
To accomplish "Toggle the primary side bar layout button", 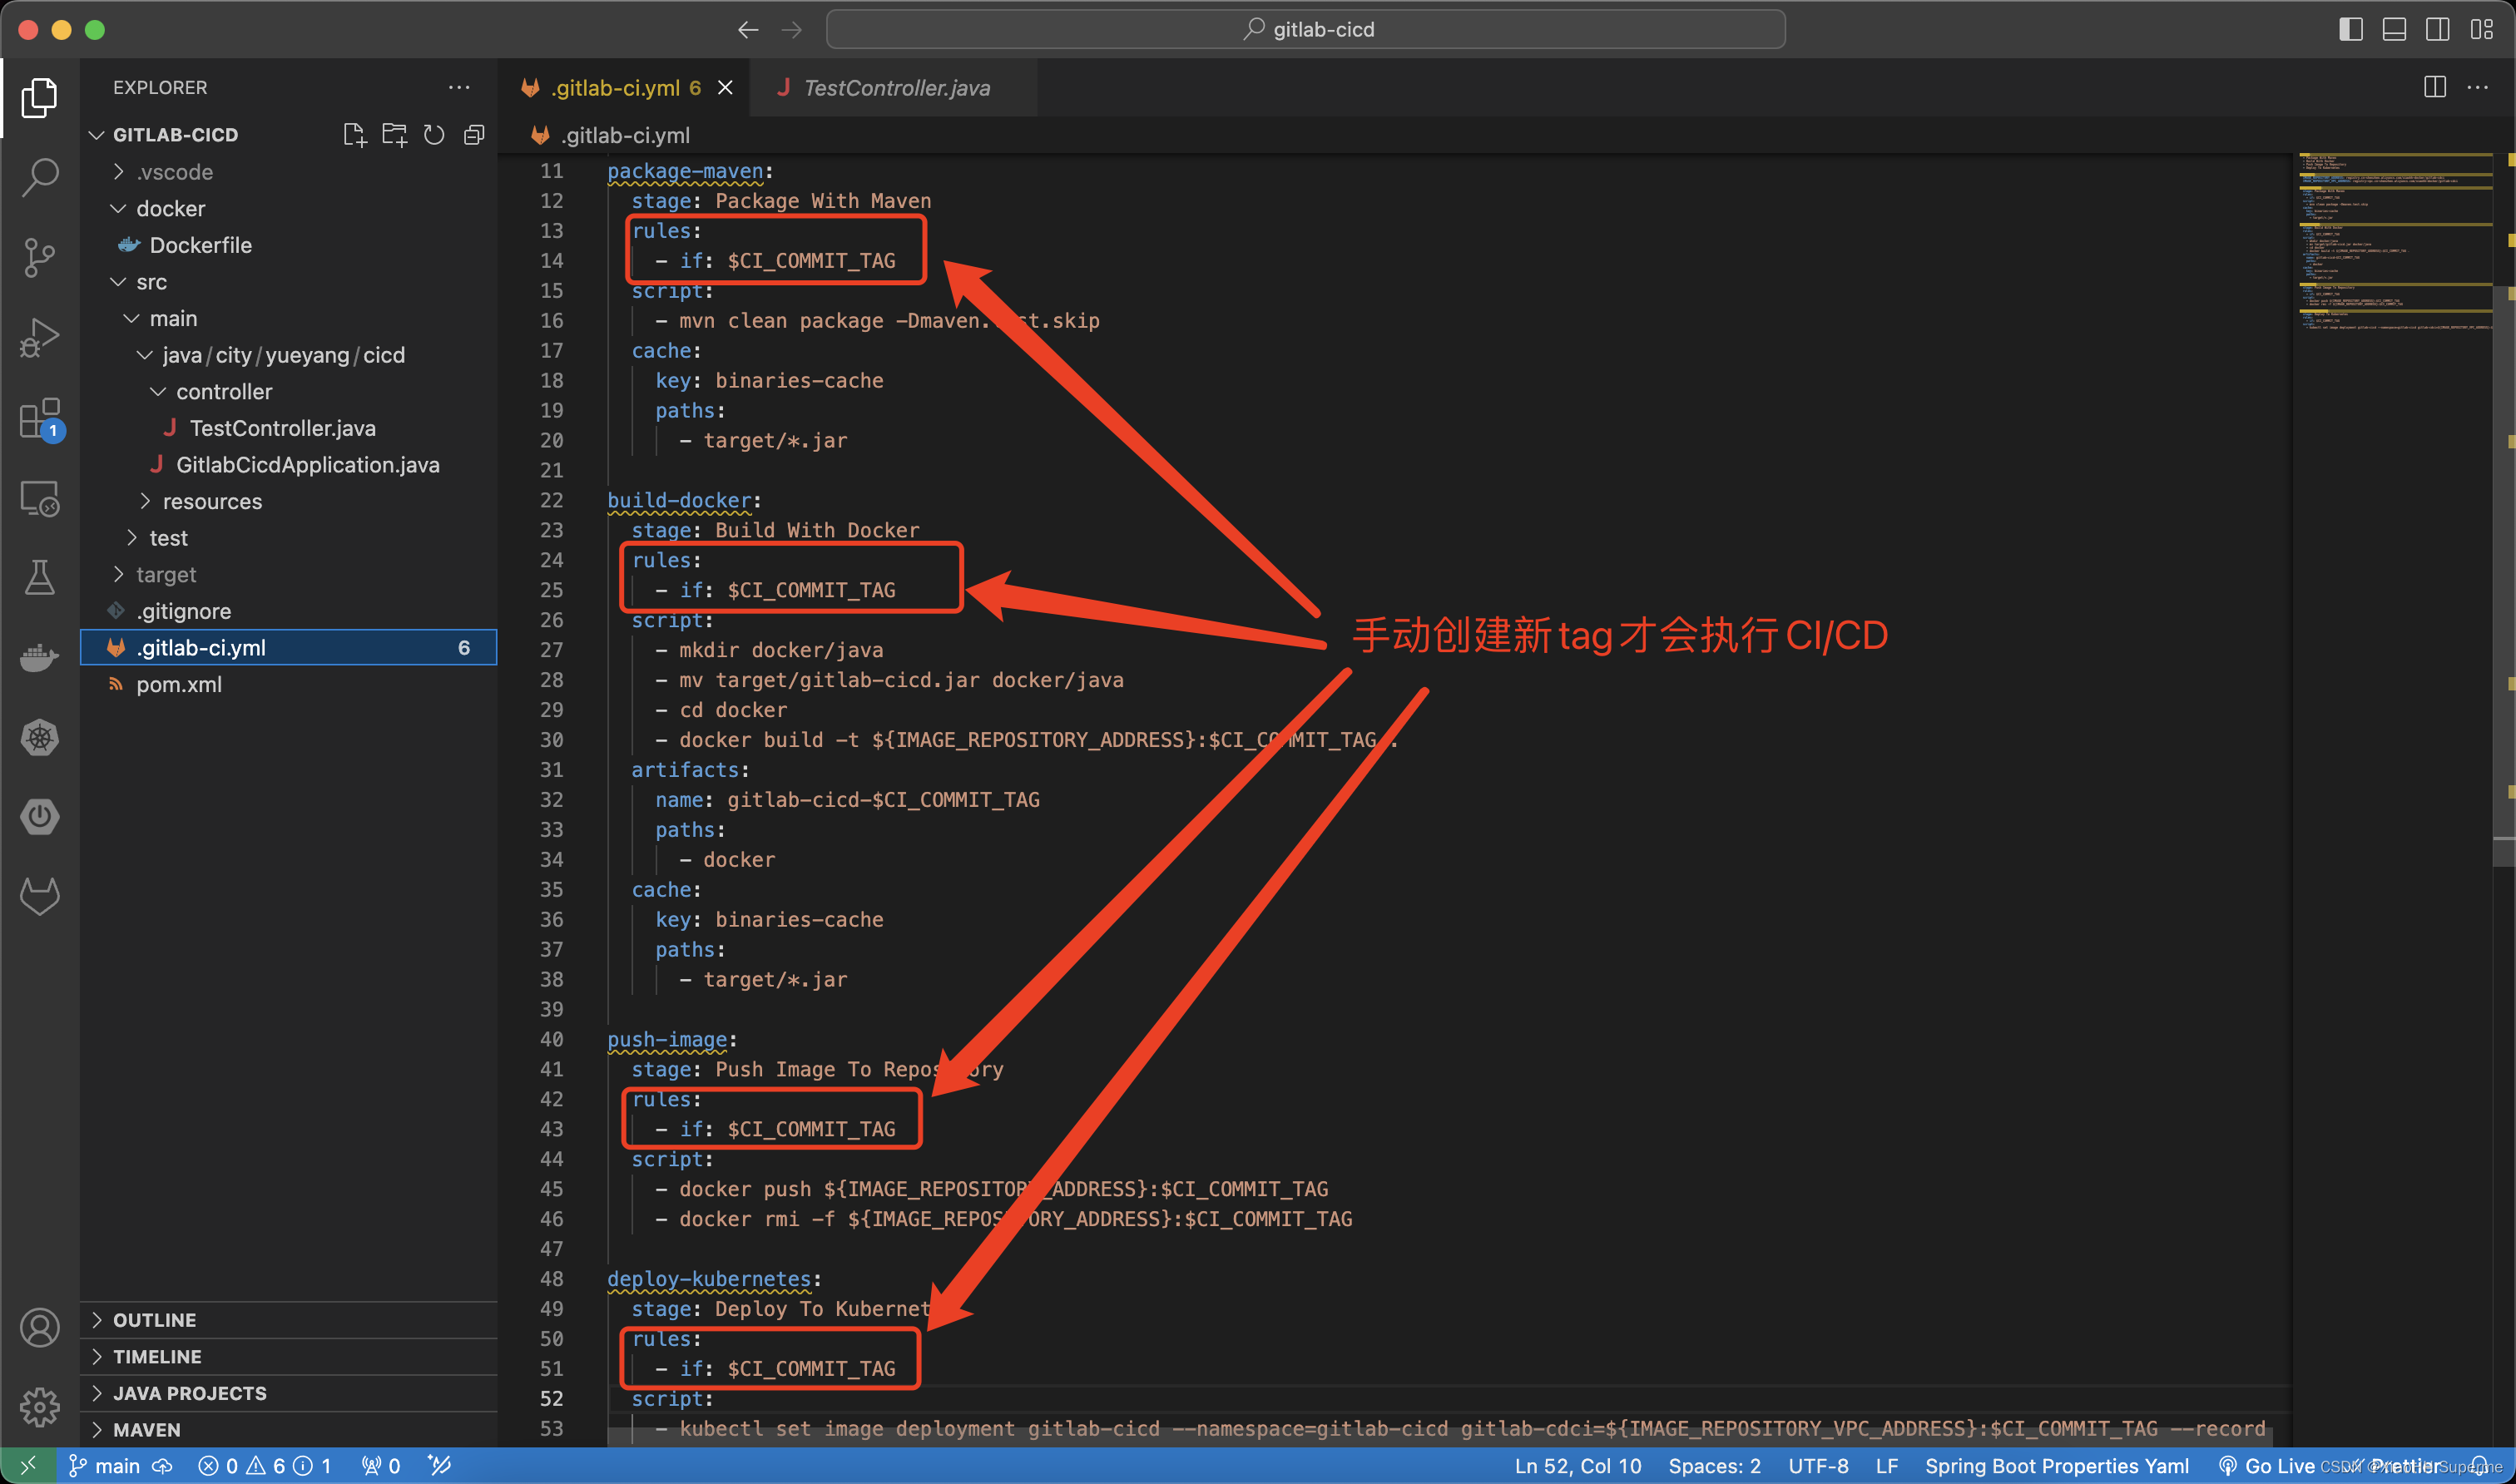I will (x=2350, y=29).
